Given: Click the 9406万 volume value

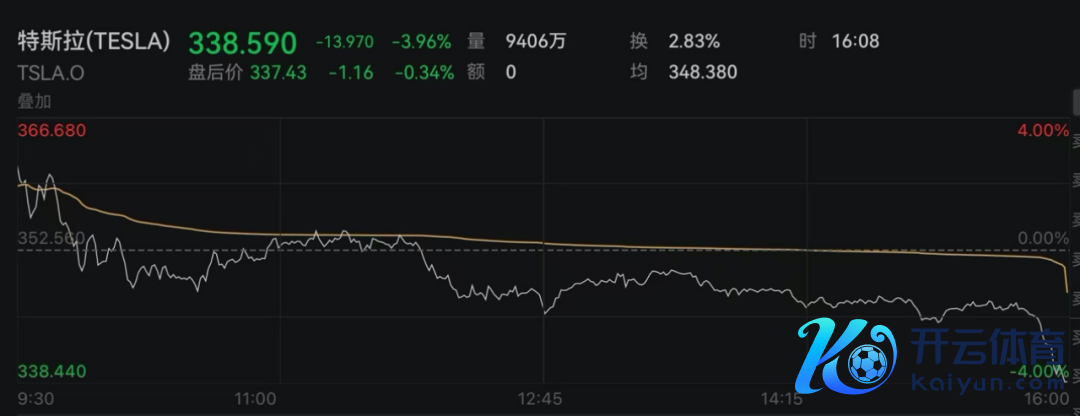Looking at the screenshot, I should [537, 42].
